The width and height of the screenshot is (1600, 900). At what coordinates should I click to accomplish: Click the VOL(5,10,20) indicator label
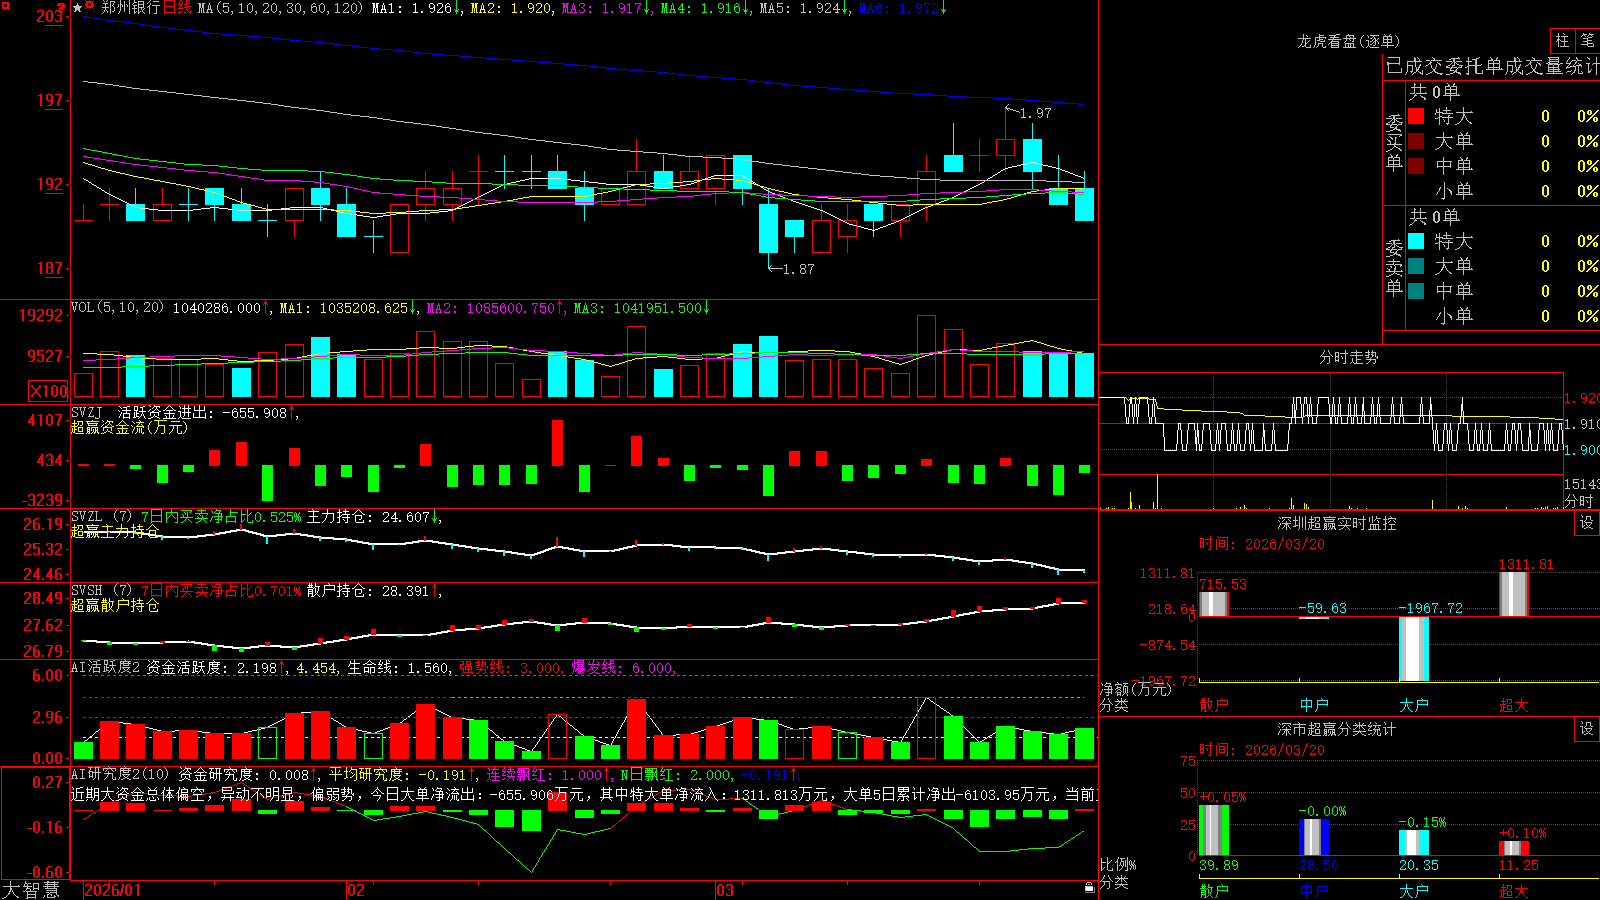117,308
